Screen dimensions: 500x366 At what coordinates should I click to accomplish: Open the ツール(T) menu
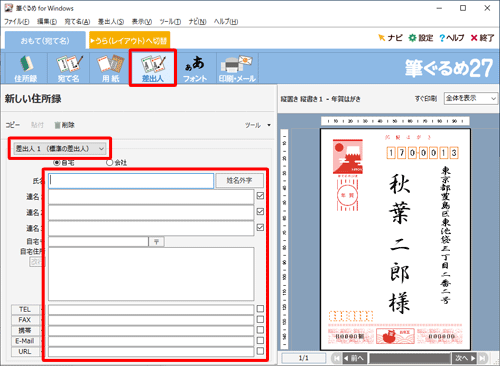click(x=170, y=22)
